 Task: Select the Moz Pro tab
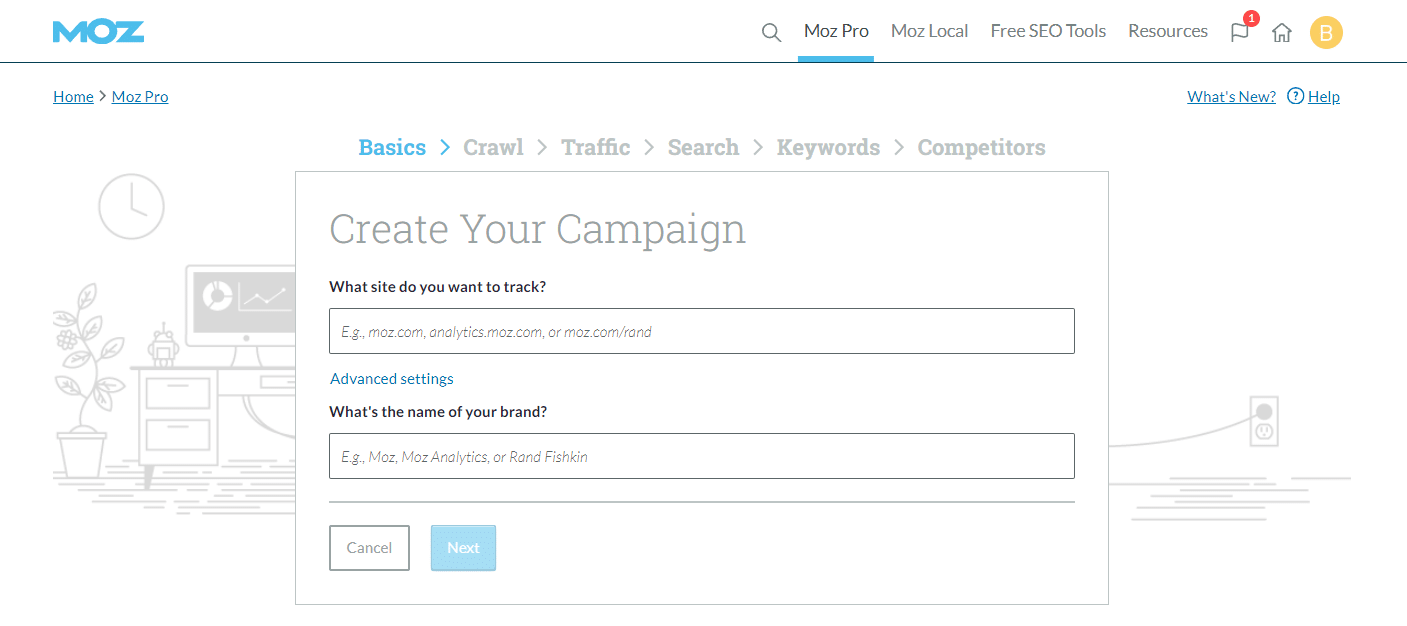(x=836, y=31)
